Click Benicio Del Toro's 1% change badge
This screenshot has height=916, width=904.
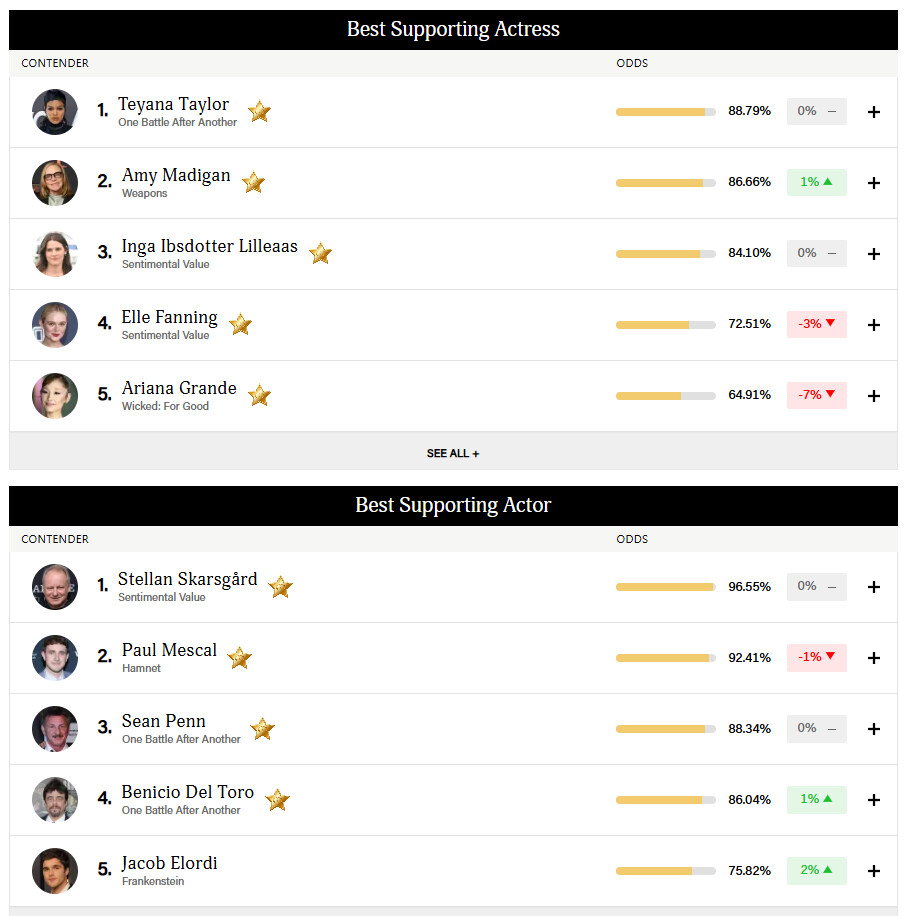click(x=816, y=800)
